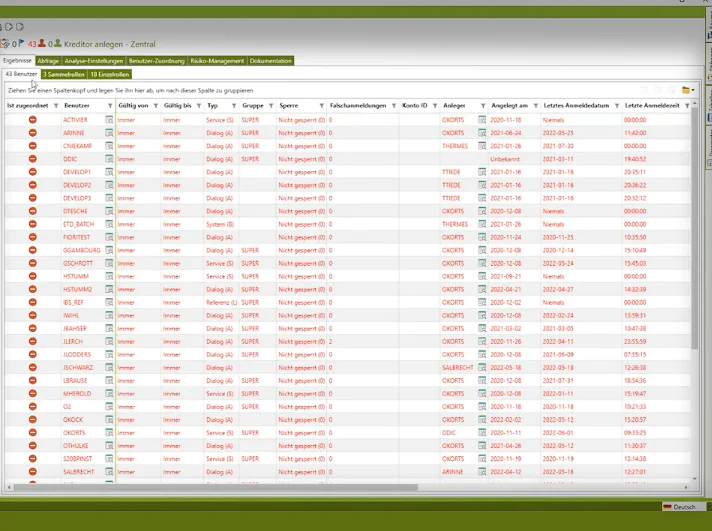Click the green user count icon
Image resolution: width=712 pixels, height=531 pixels.
tap(58, 44)
